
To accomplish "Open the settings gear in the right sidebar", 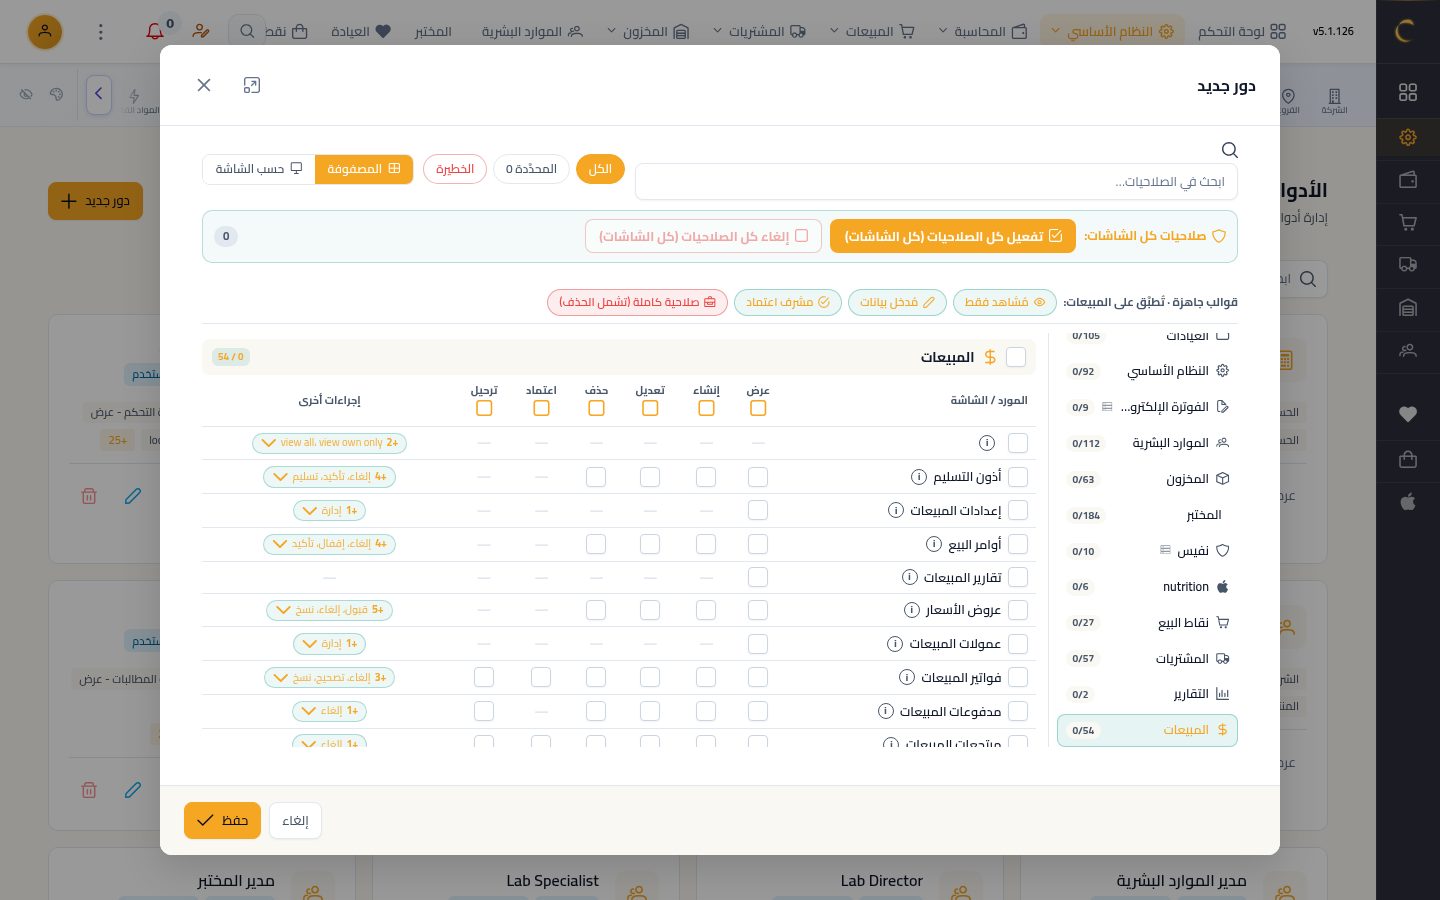I will pyautogui.click(x=1408, y=137).
